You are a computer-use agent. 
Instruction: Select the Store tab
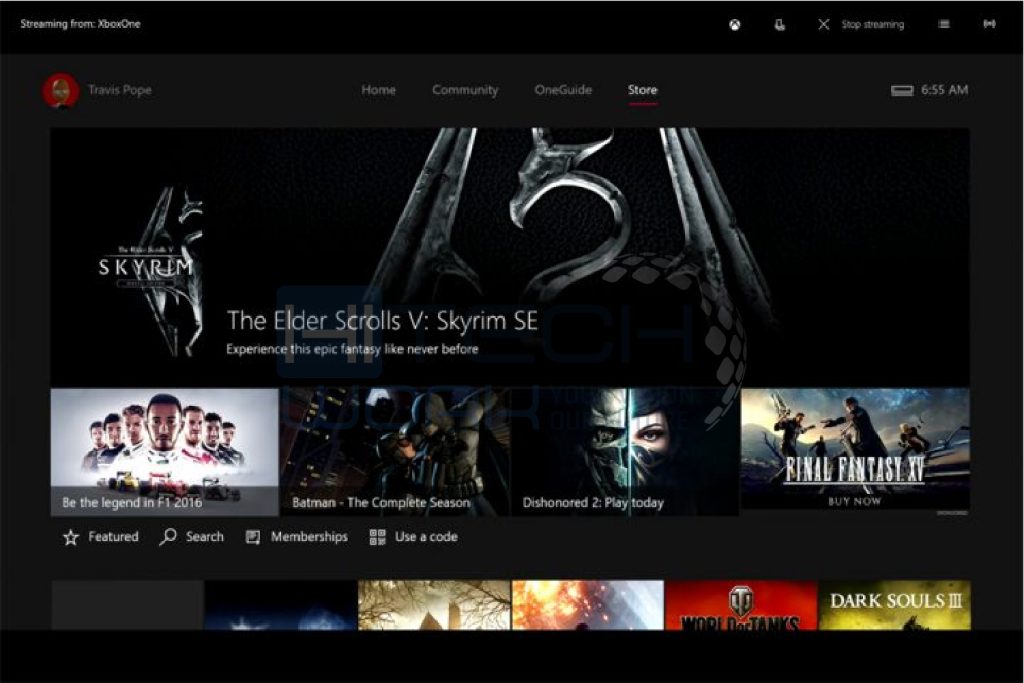point(643,90)
